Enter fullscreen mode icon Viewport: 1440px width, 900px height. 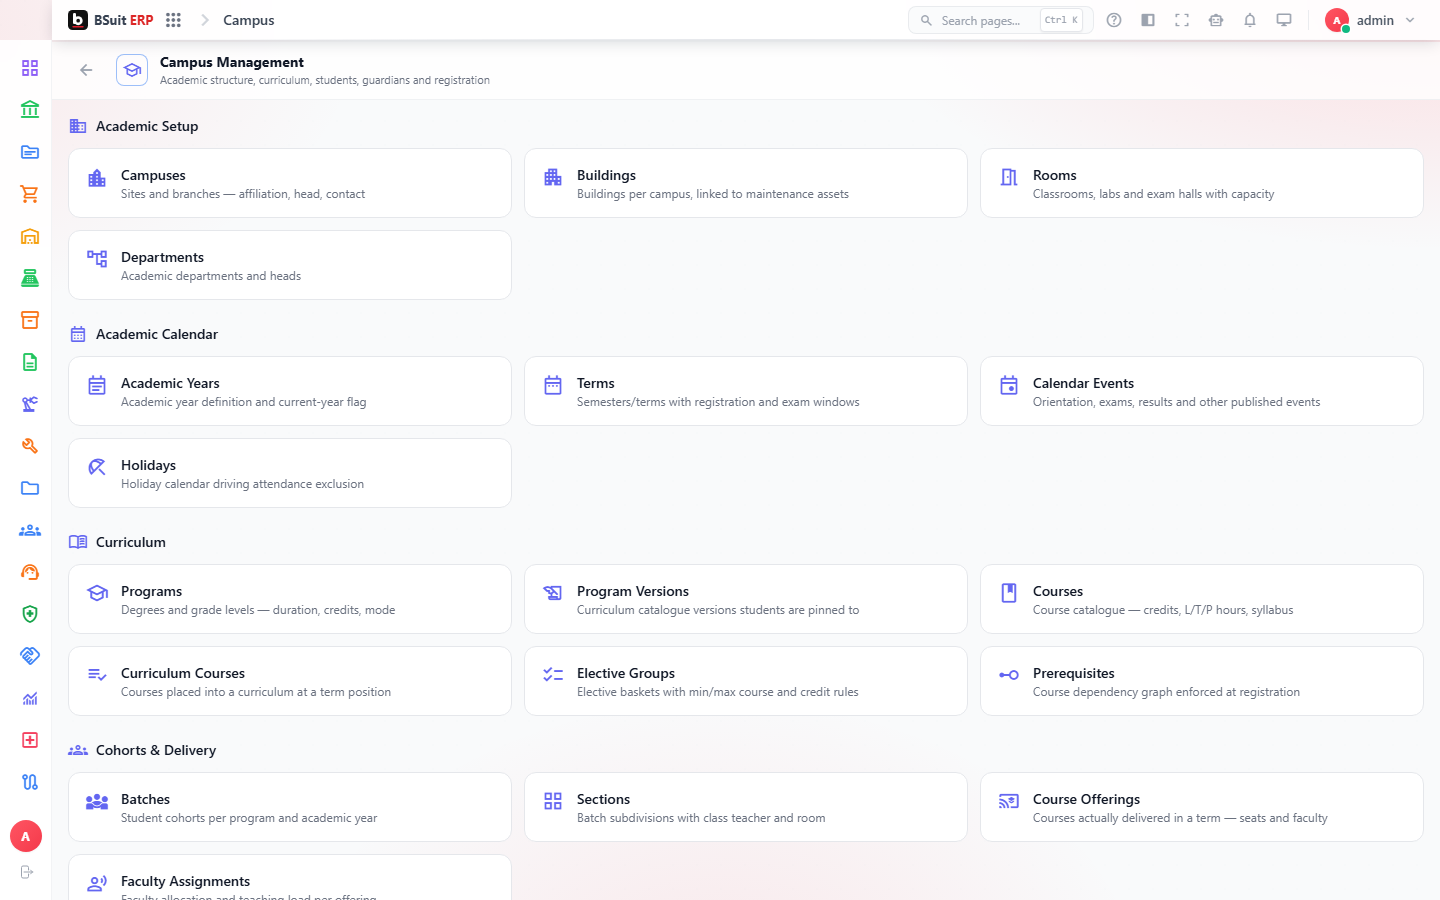1182,20
